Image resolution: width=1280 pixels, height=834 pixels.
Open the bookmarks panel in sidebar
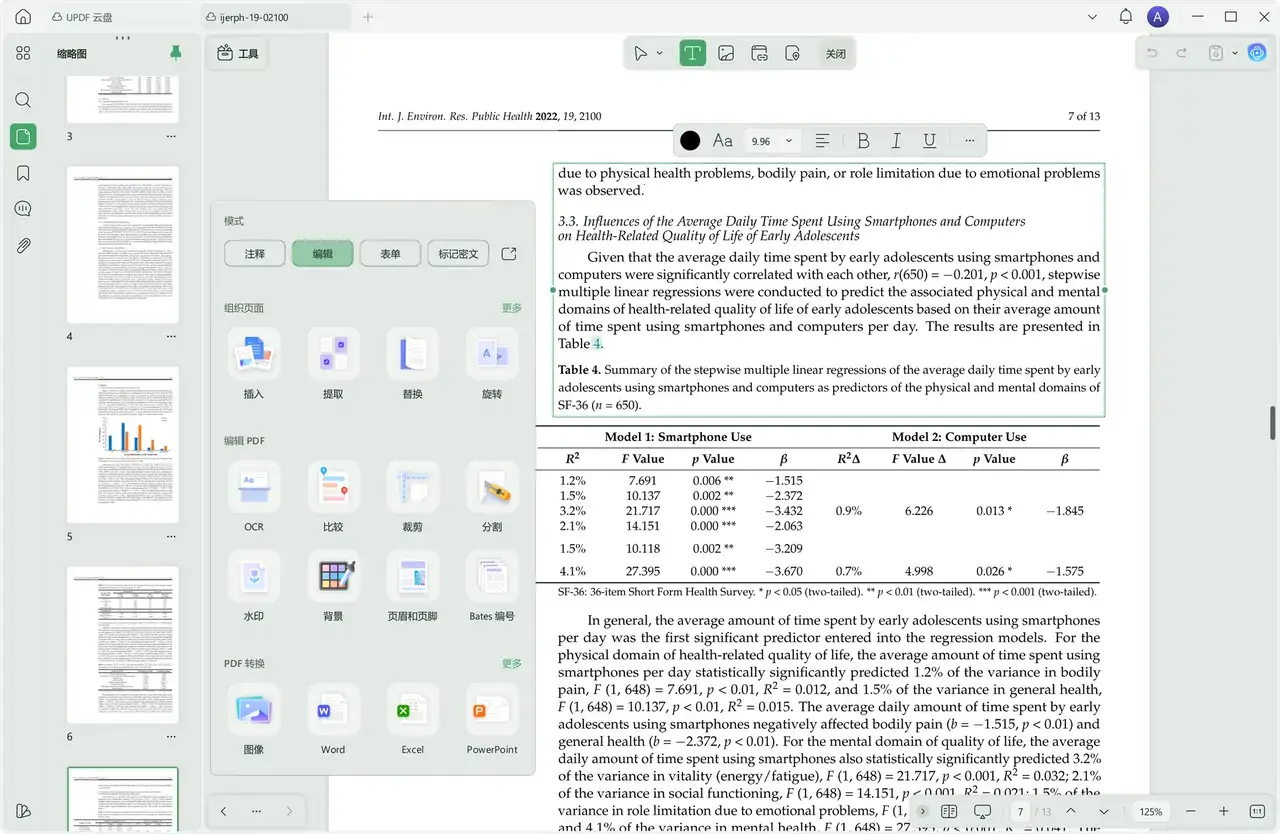tap(23, 173)
